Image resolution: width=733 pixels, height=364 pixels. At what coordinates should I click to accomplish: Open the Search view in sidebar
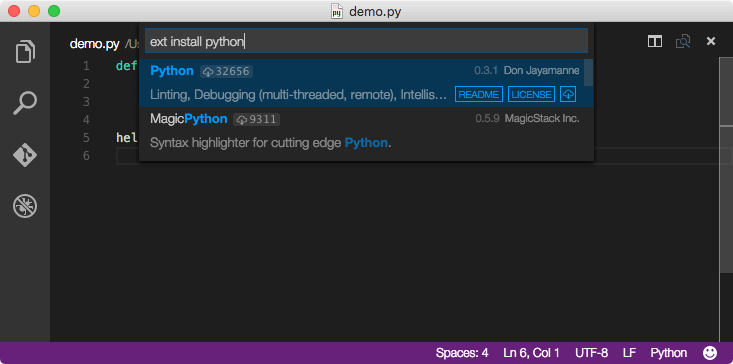(25, 103)
